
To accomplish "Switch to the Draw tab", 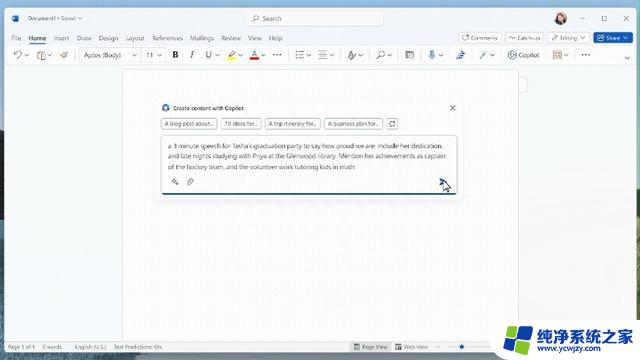I will [x=84, y=38].
